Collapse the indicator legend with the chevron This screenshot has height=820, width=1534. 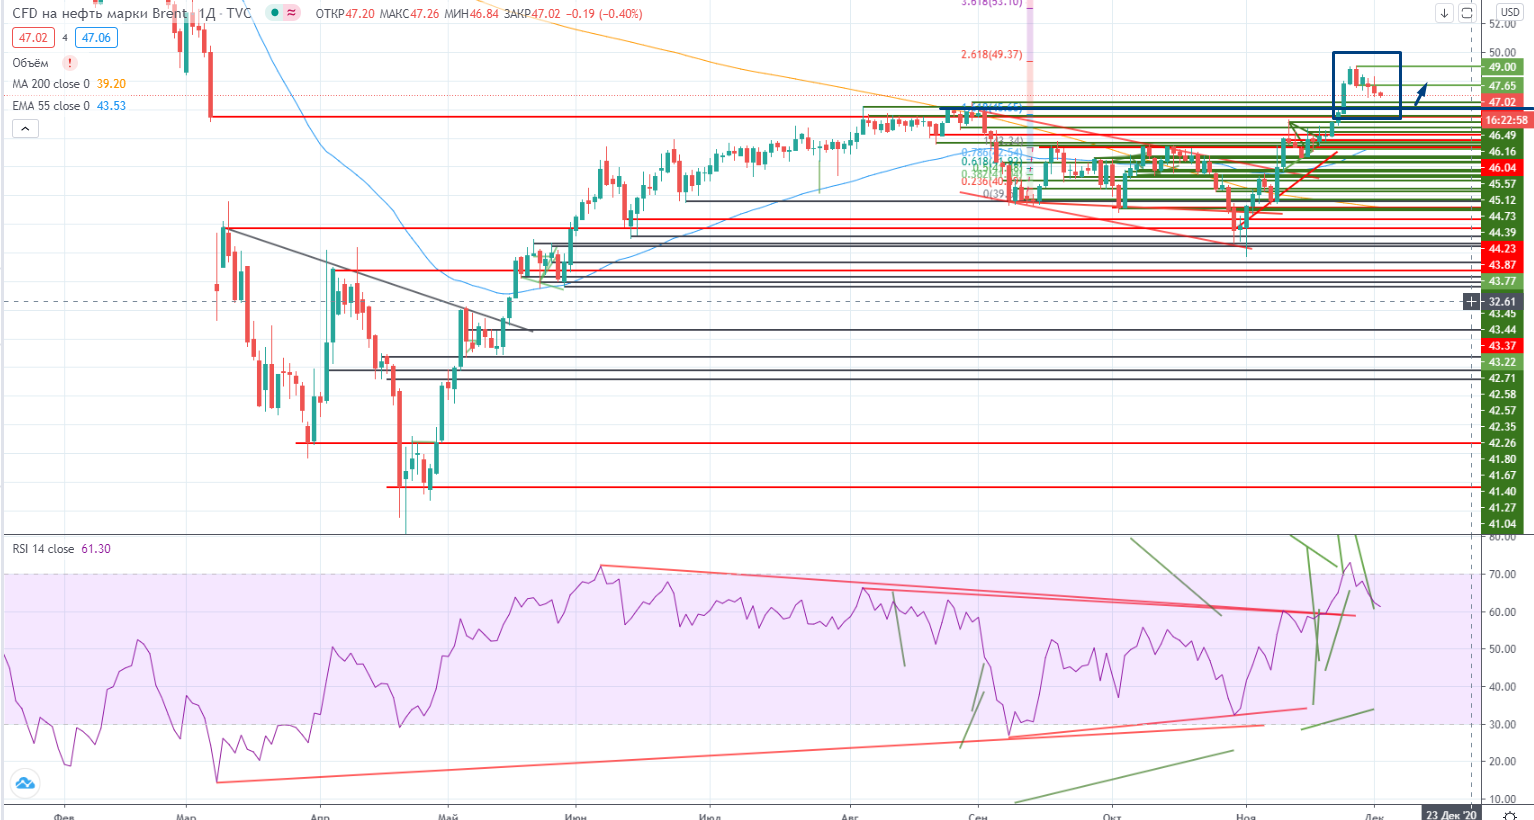pos(25,129)
